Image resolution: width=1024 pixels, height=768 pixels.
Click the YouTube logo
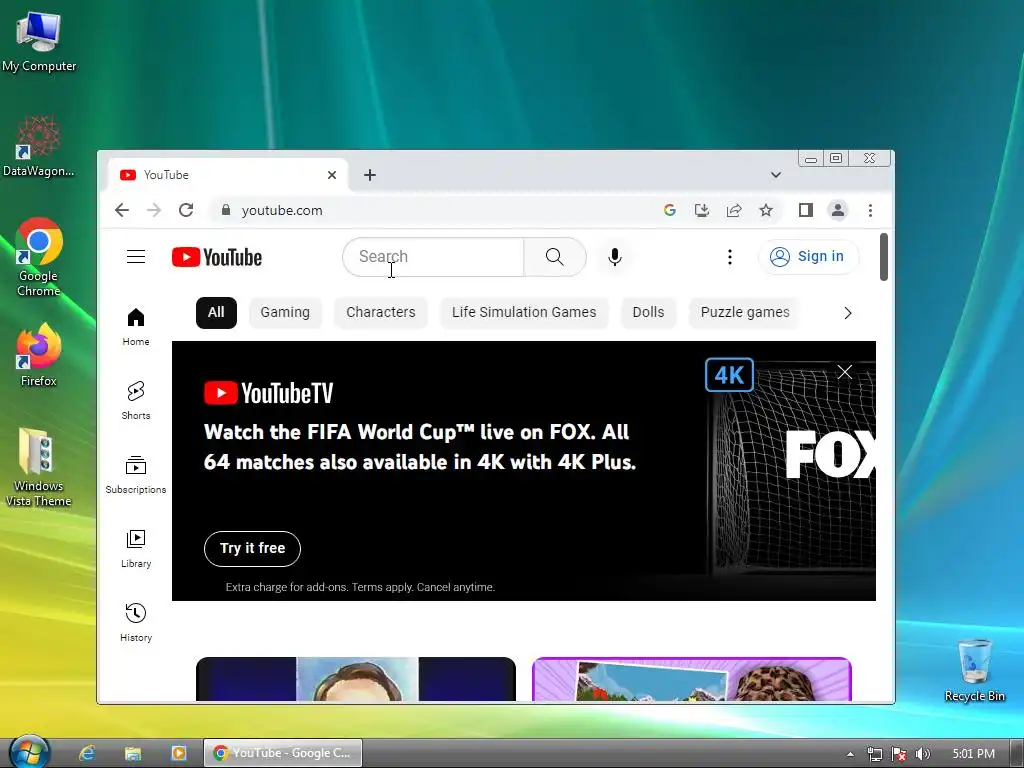click(217, 257)
